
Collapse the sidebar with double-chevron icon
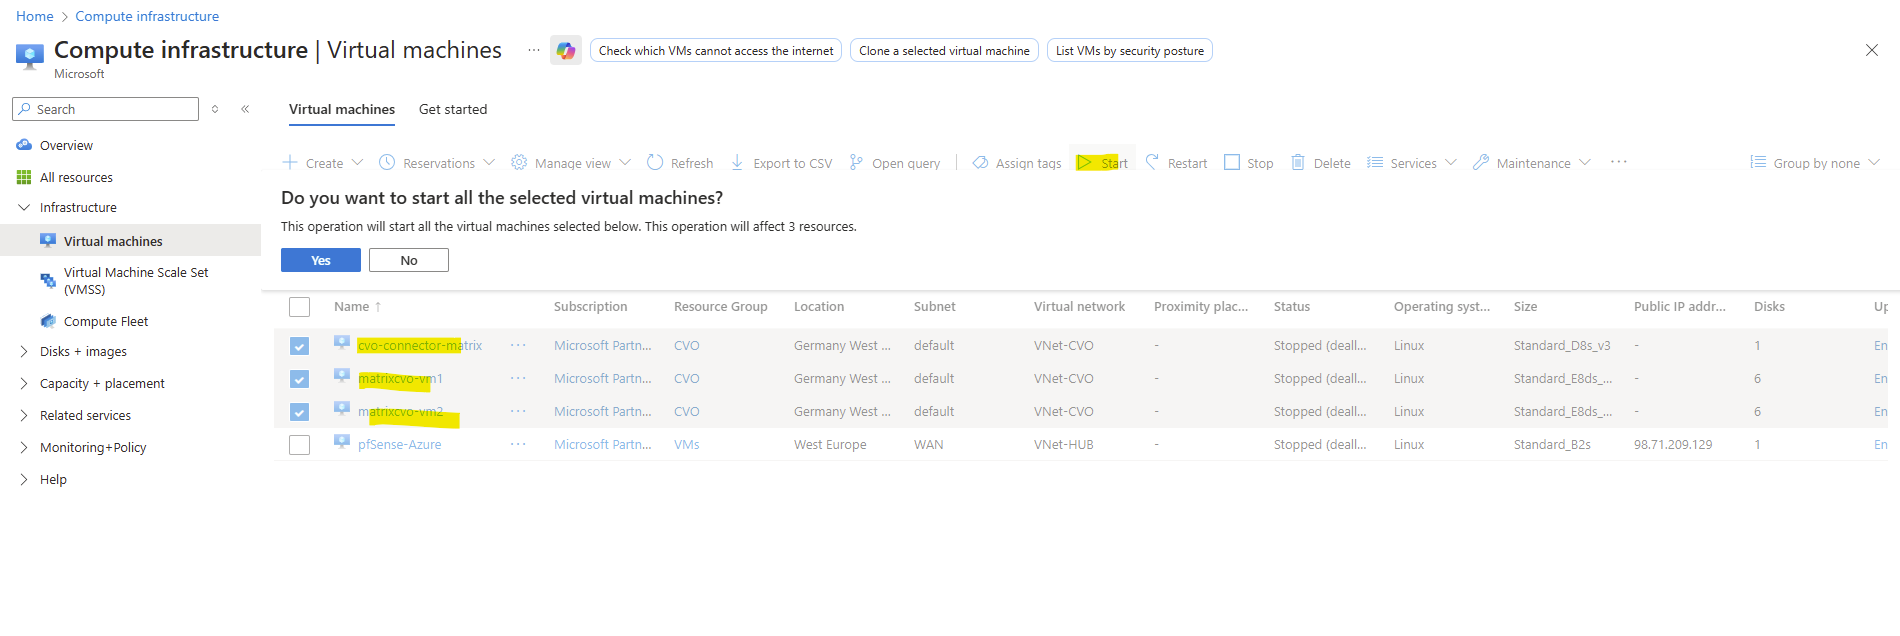click(245, 109)
